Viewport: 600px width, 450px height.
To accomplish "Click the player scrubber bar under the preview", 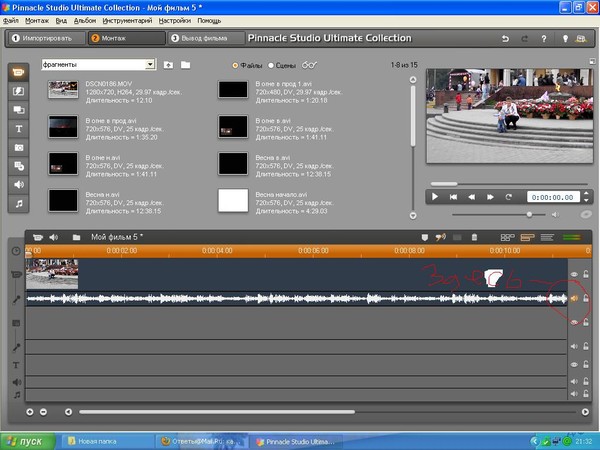I will tap(509, 184).
